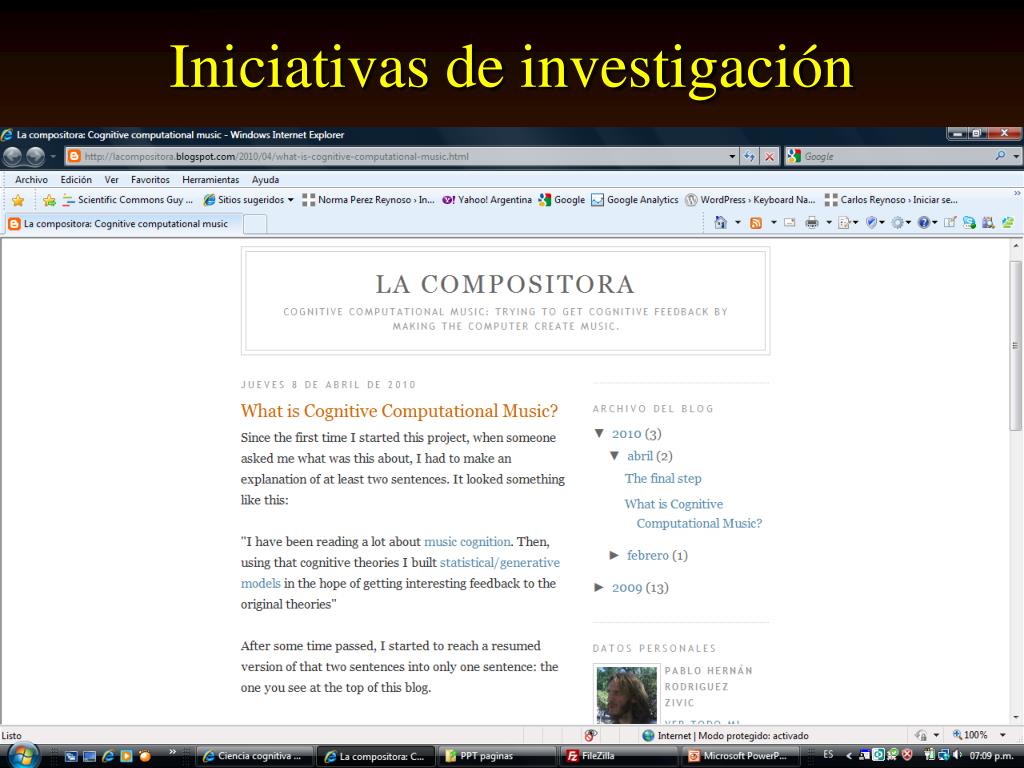The image size is (1024, 768).
Task: Click the URL address bar field
Action: 402,157
